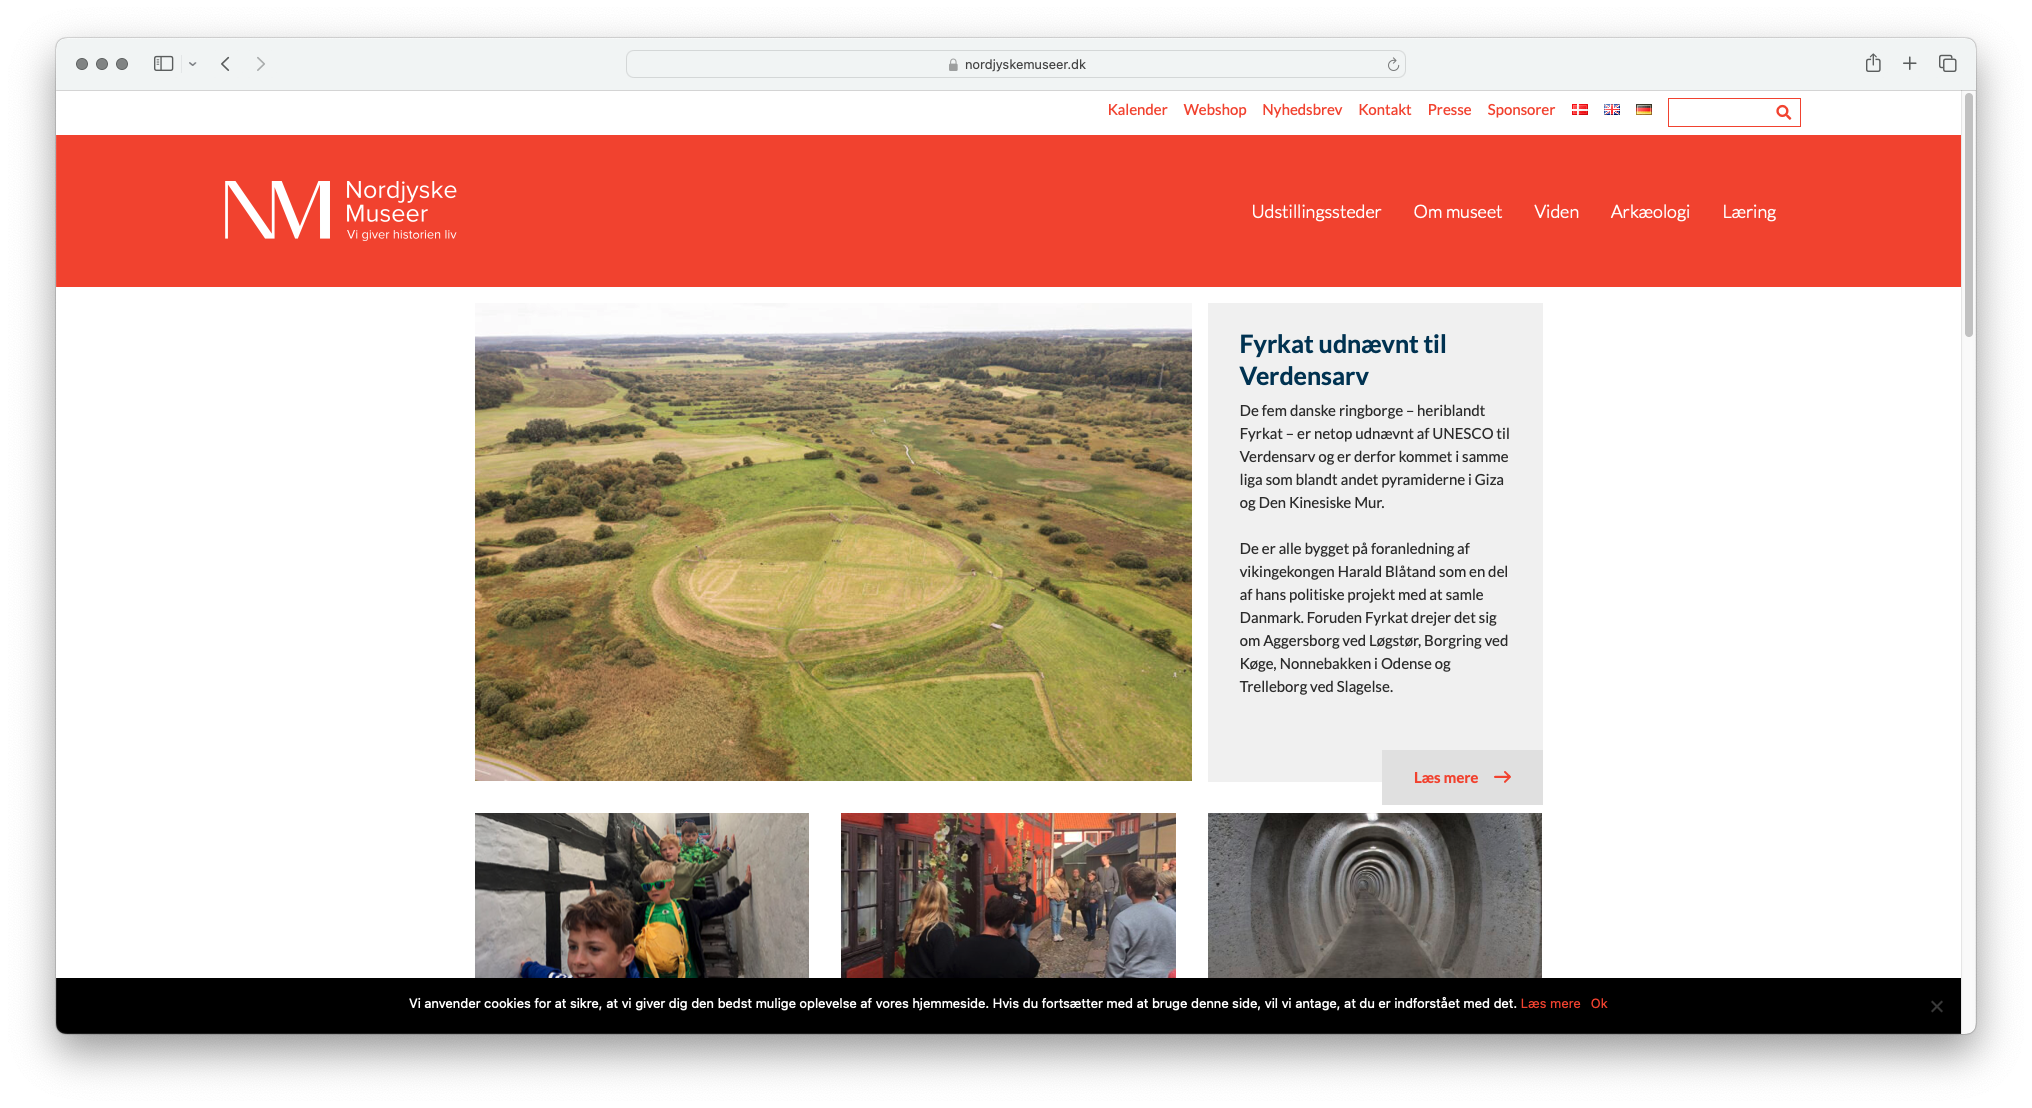Switch language with the German flag

click(x=1644, y=110)
